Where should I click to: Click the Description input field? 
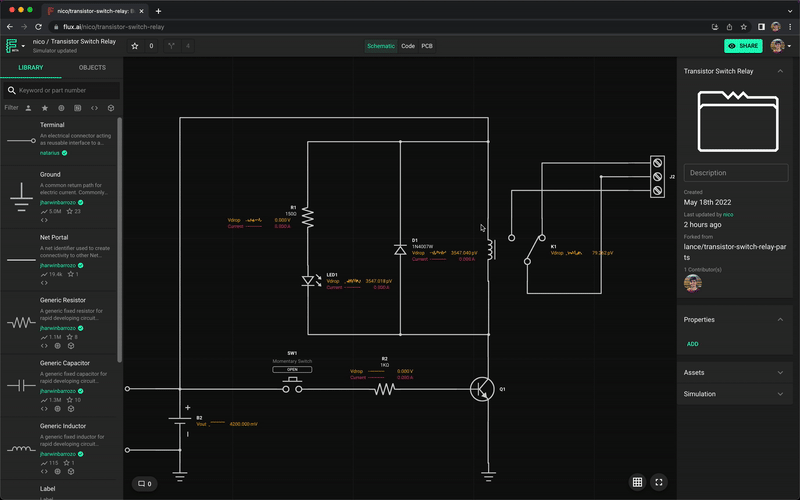point(736,173)
